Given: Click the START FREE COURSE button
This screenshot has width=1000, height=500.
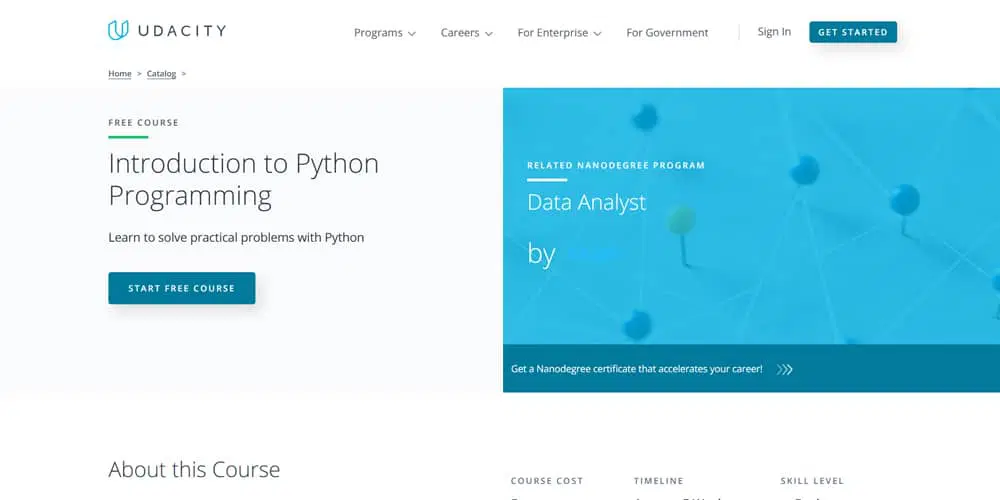Looking at the screenshot, I should pos(182,288).
